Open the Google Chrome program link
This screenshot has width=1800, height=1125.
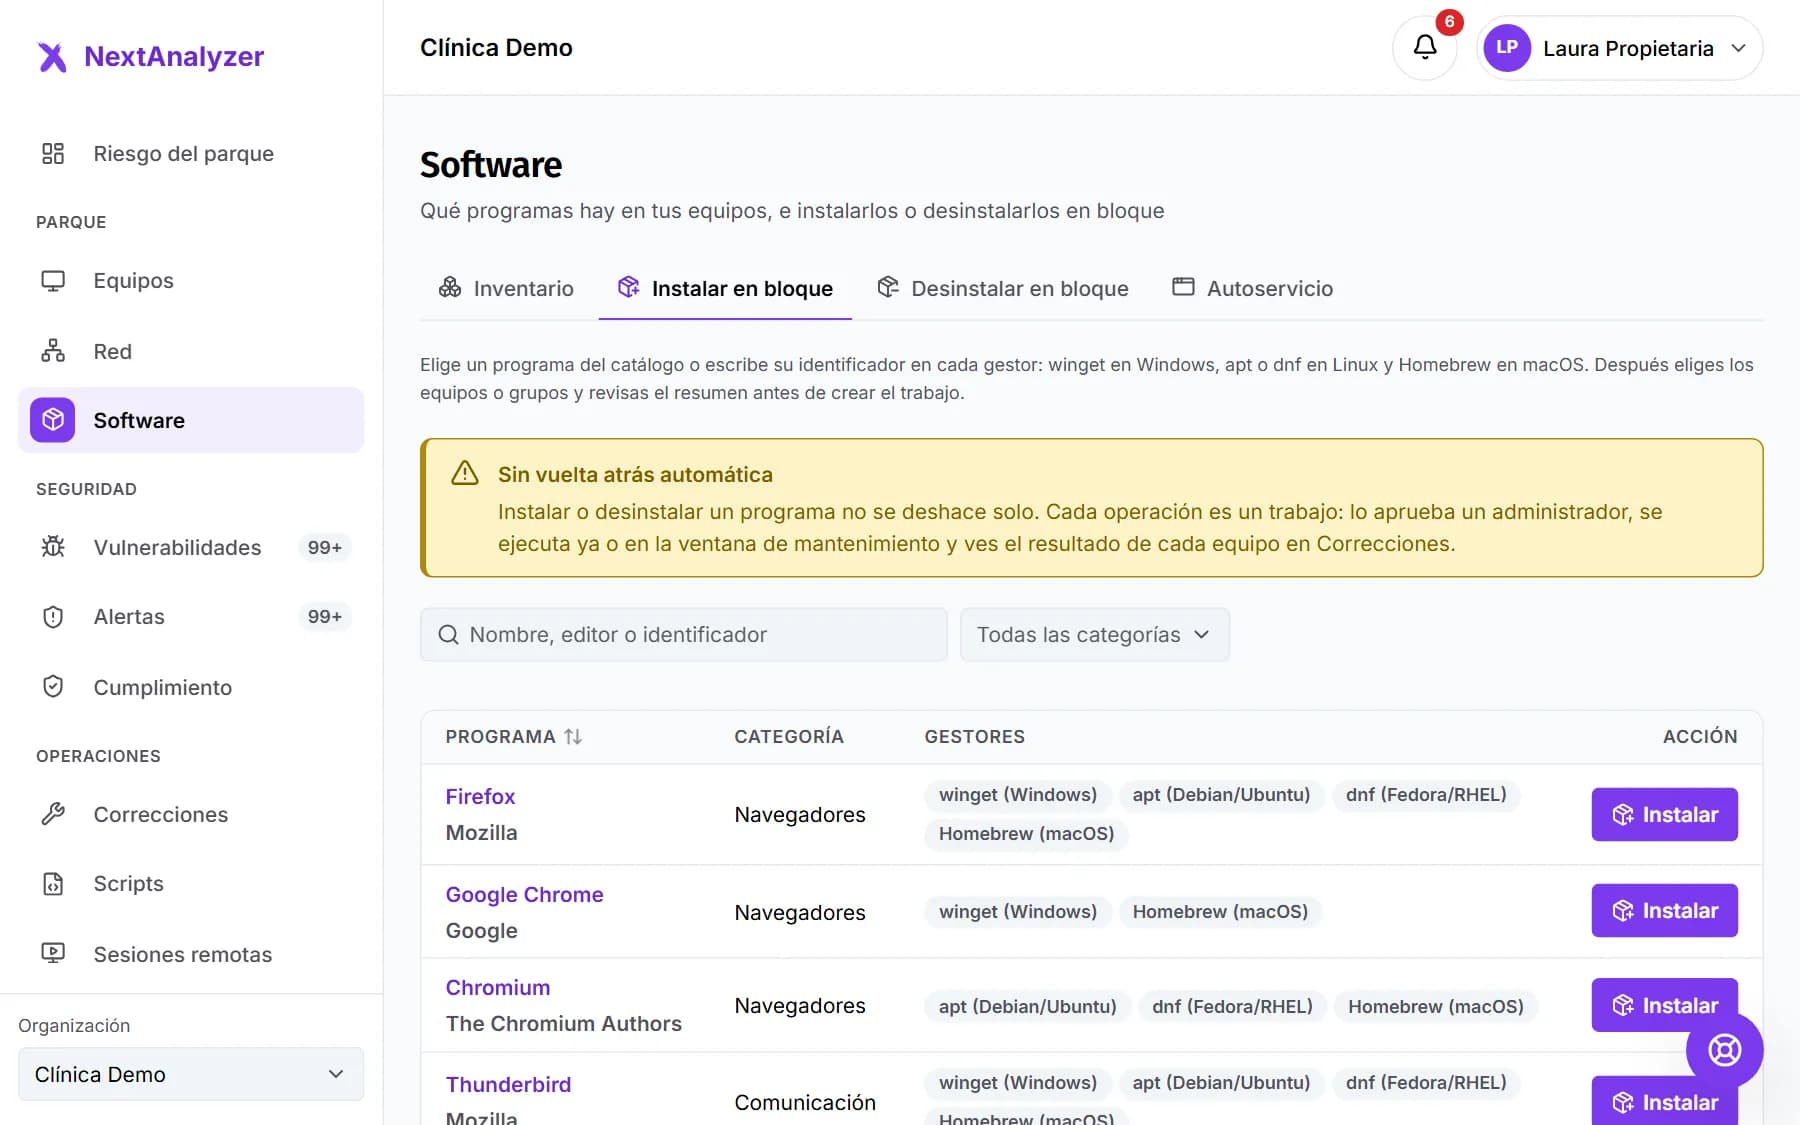click(524, 895)
